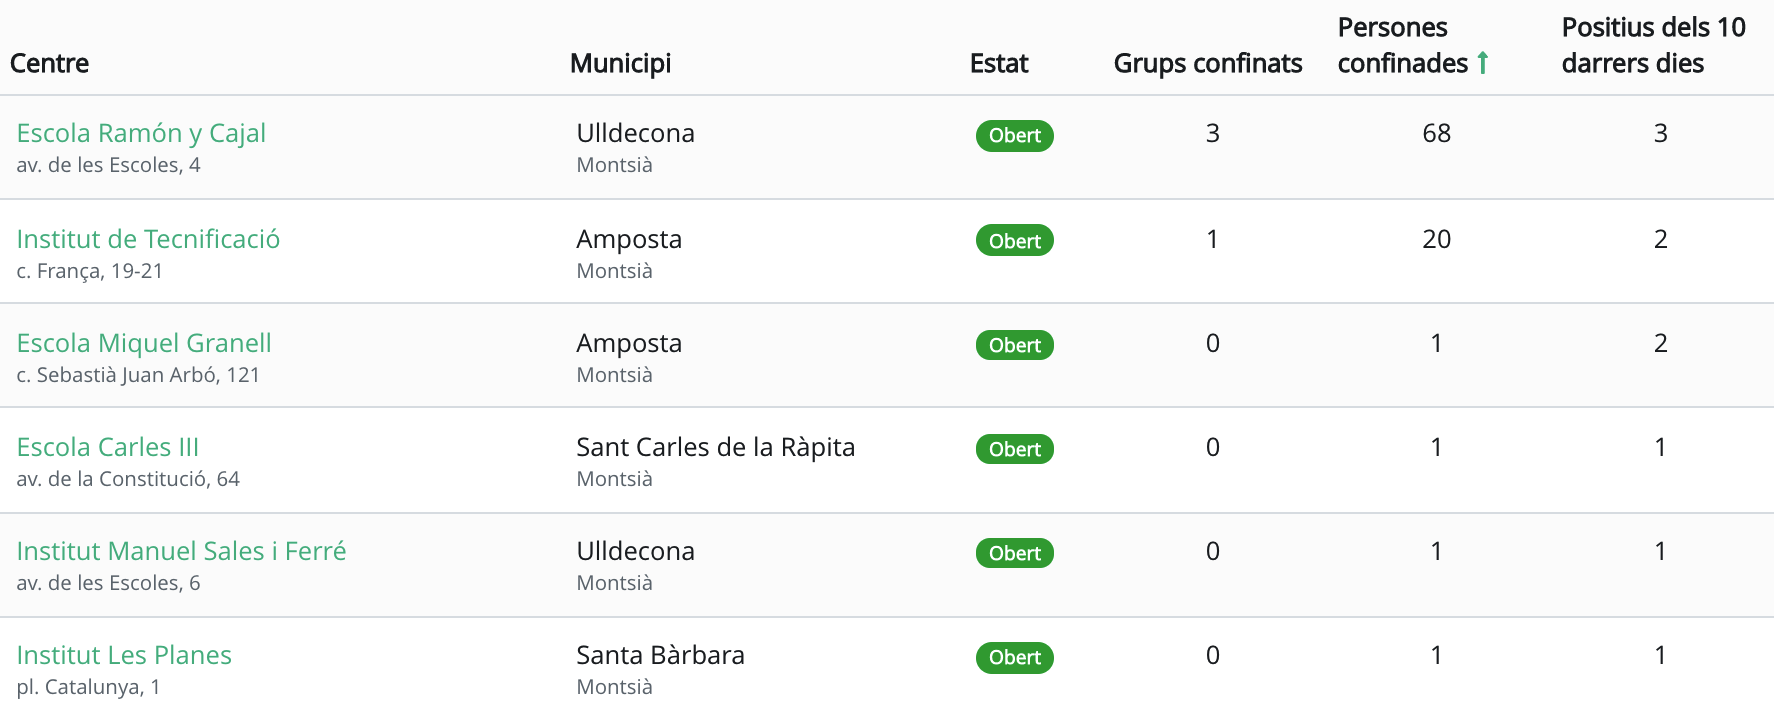The width and height of the screenshot is (1774, 714).
Task: Sort by Persones confinades column header
Action: (1402, 45)
